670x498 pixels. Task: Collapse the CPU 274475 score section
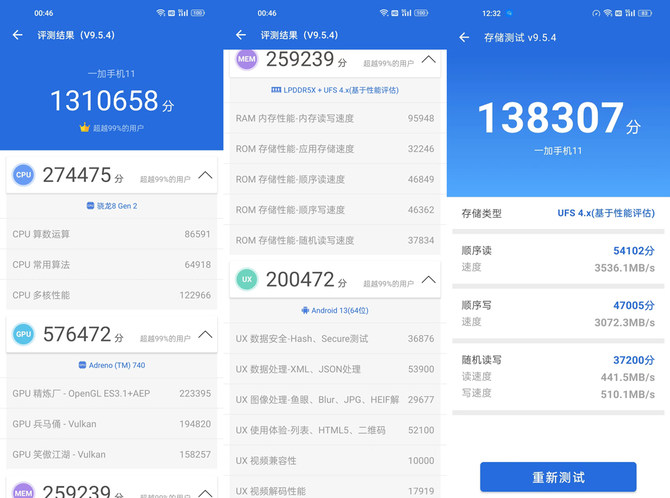205,175
